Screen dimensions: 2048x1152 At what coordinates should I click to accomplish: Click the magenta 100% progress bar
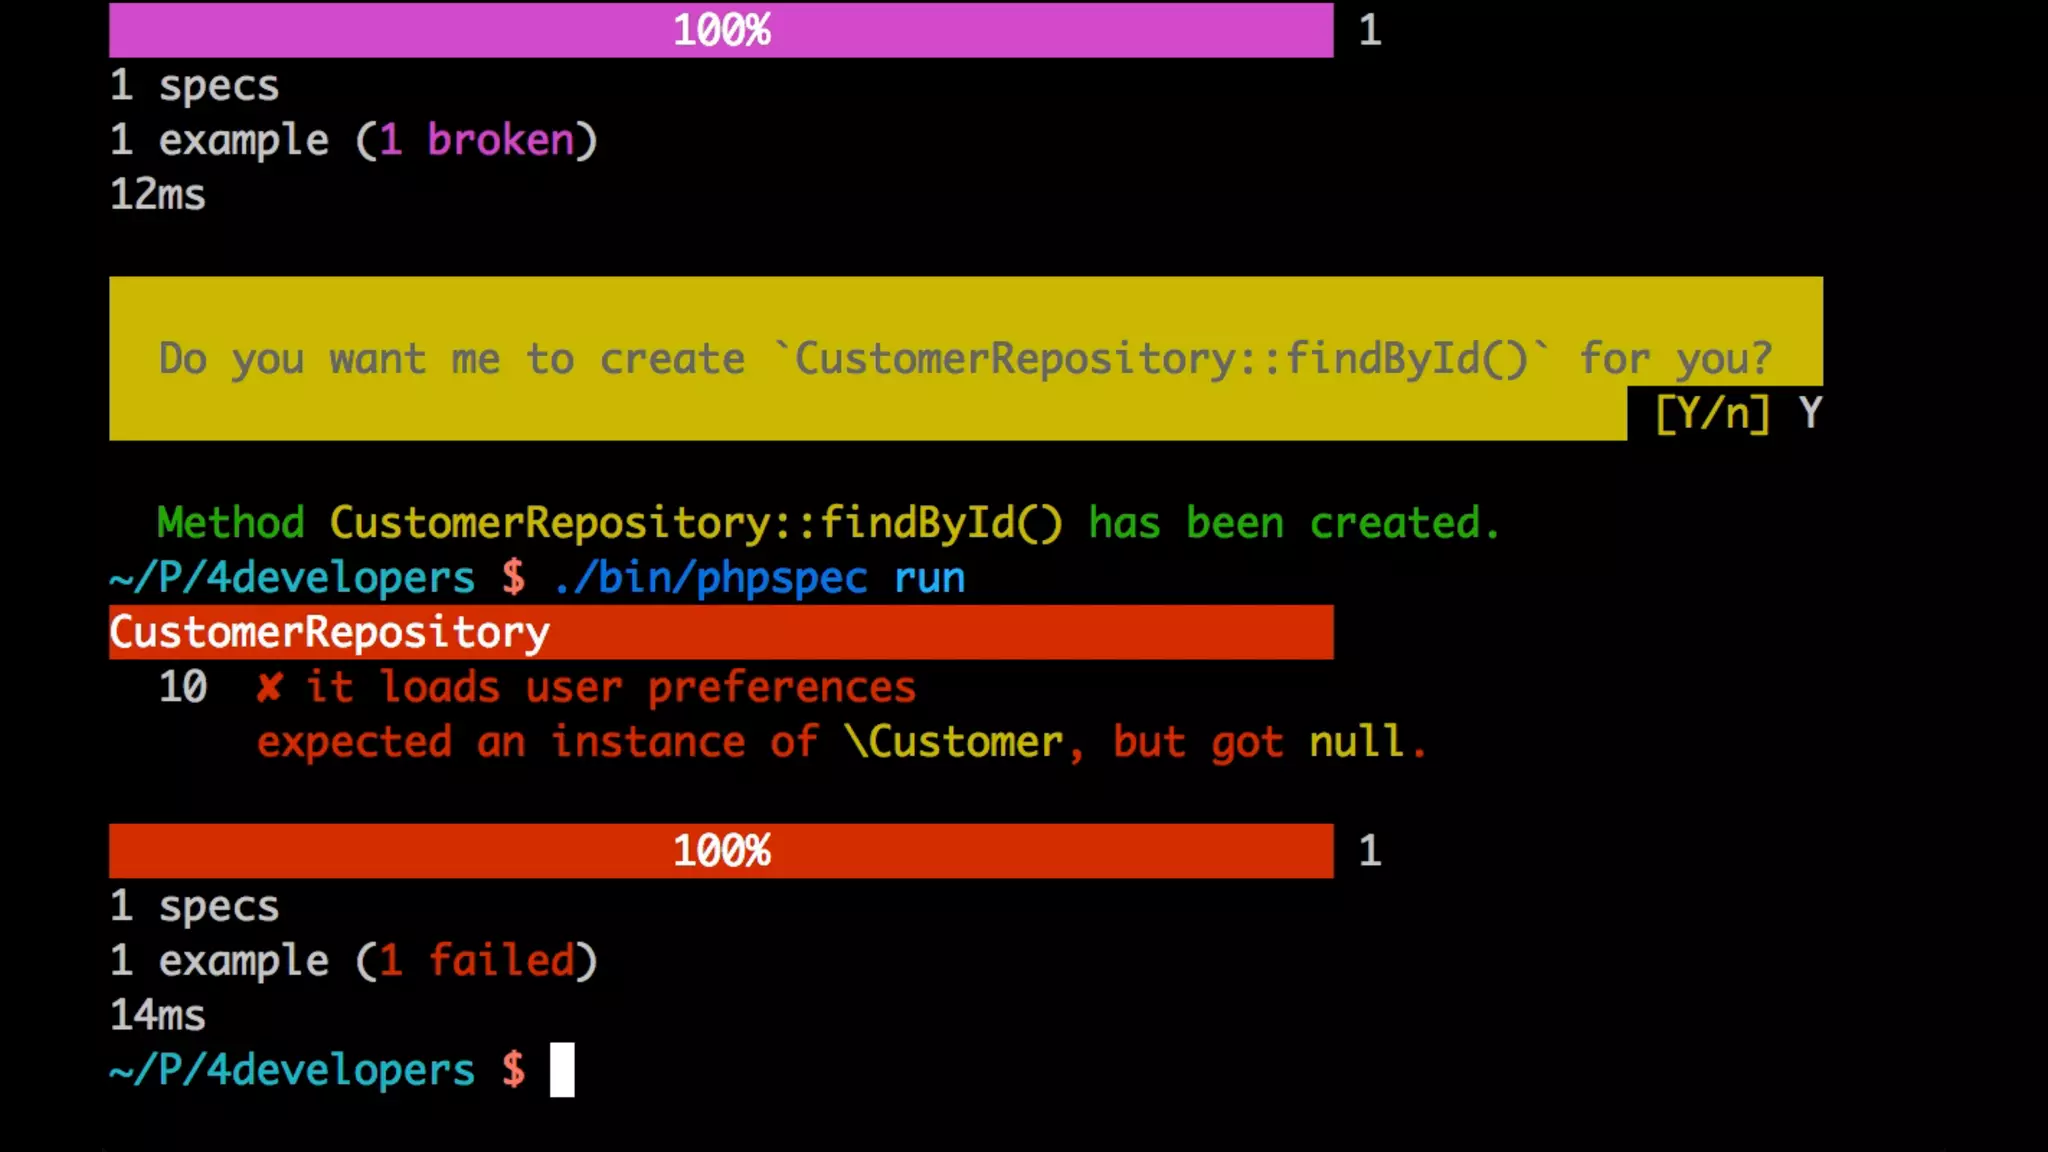point(720,30)
